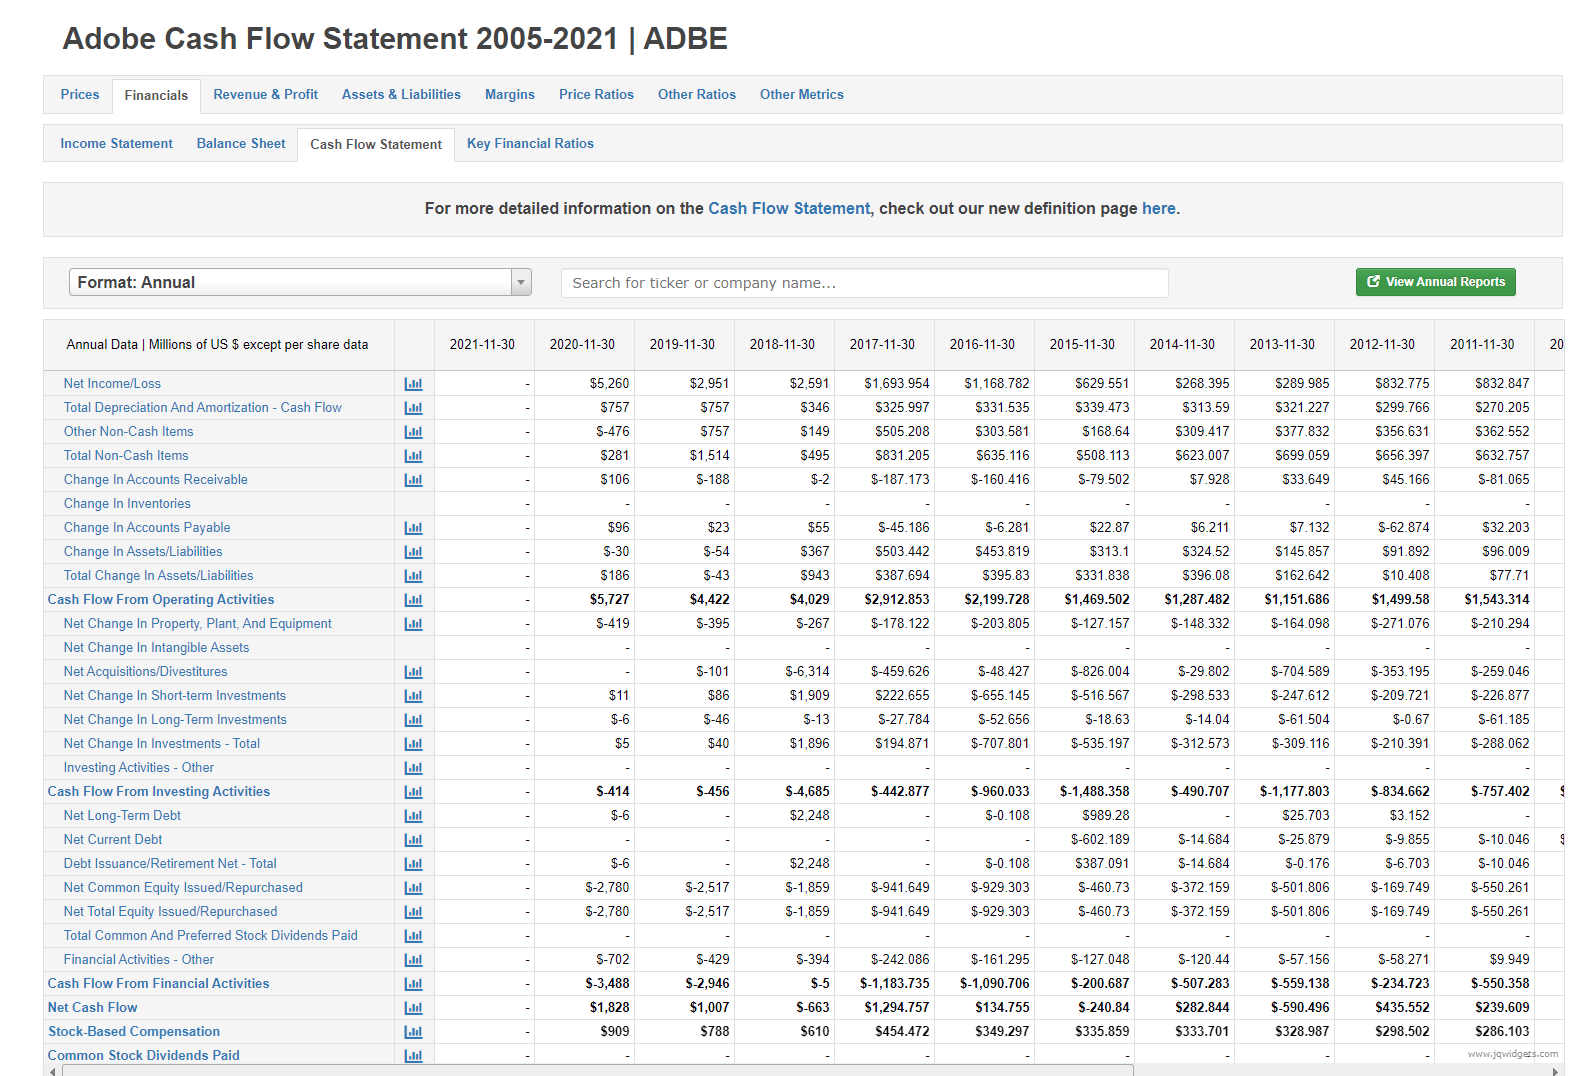1572x1076 pixels.
Task: Open chart icon for Net Change In Property, Plant, Equipment
Action: (x=413, y=624)
